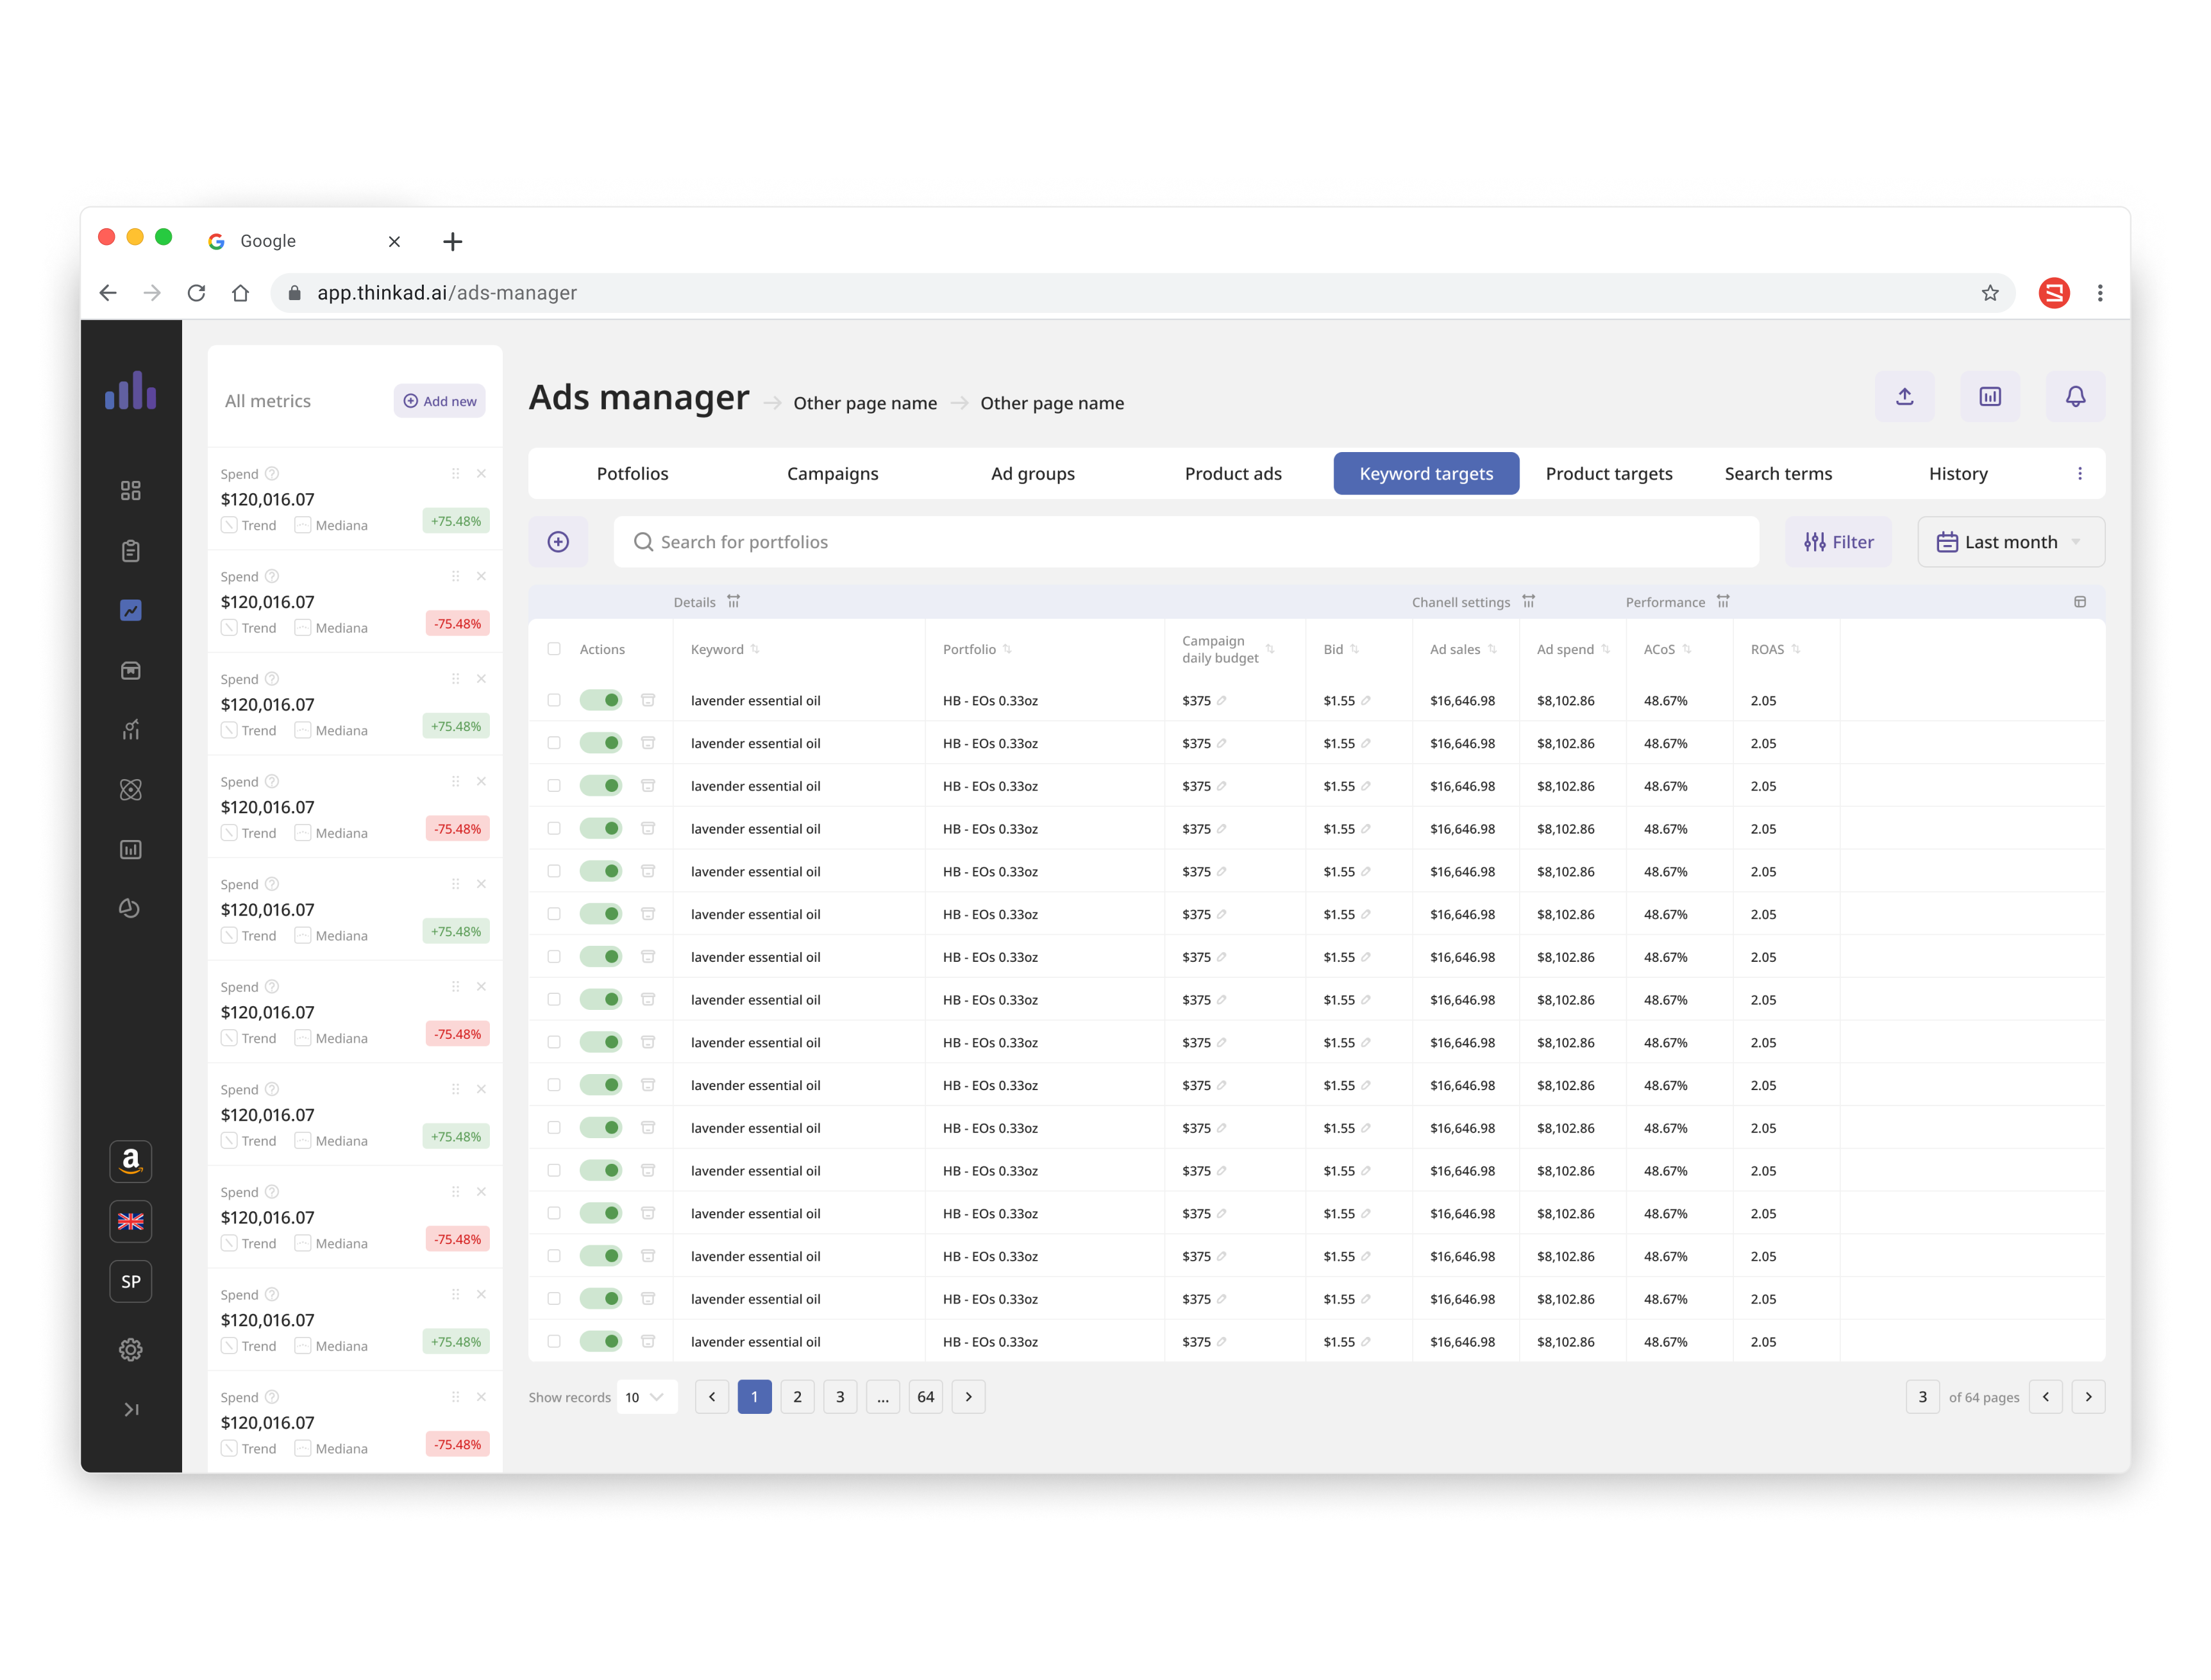The width and height of the screenshot is (2211, 1680).
Task: Open the notifications bell
Action: [2076, 397]
